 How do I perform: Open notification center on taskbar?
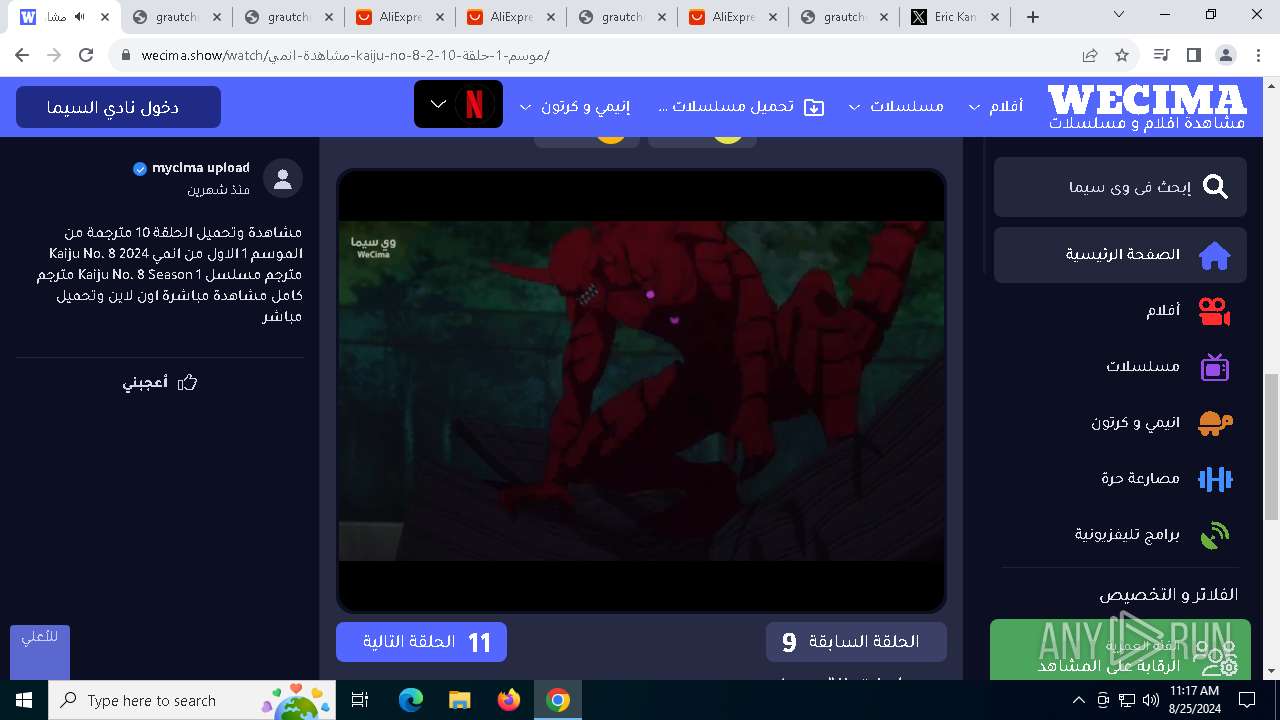coord(1247,700)
